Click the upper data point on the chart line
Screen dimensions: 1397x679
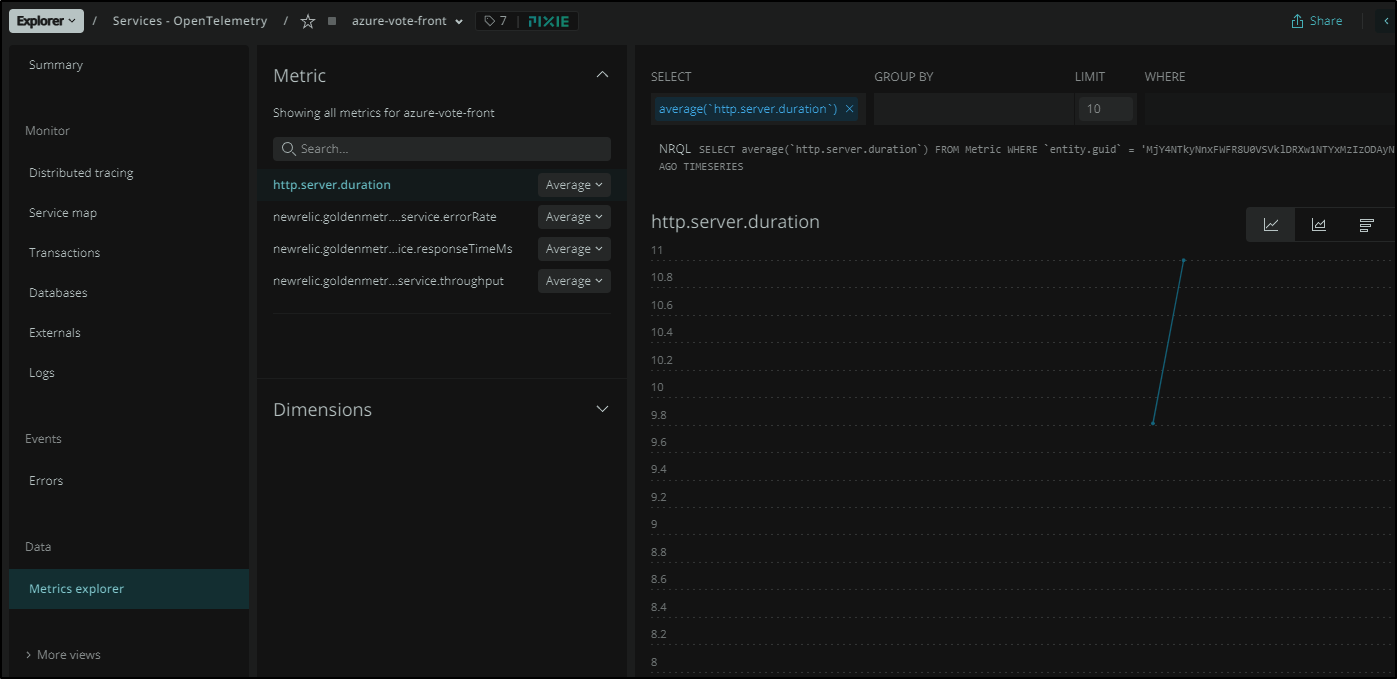(1183, 260)
